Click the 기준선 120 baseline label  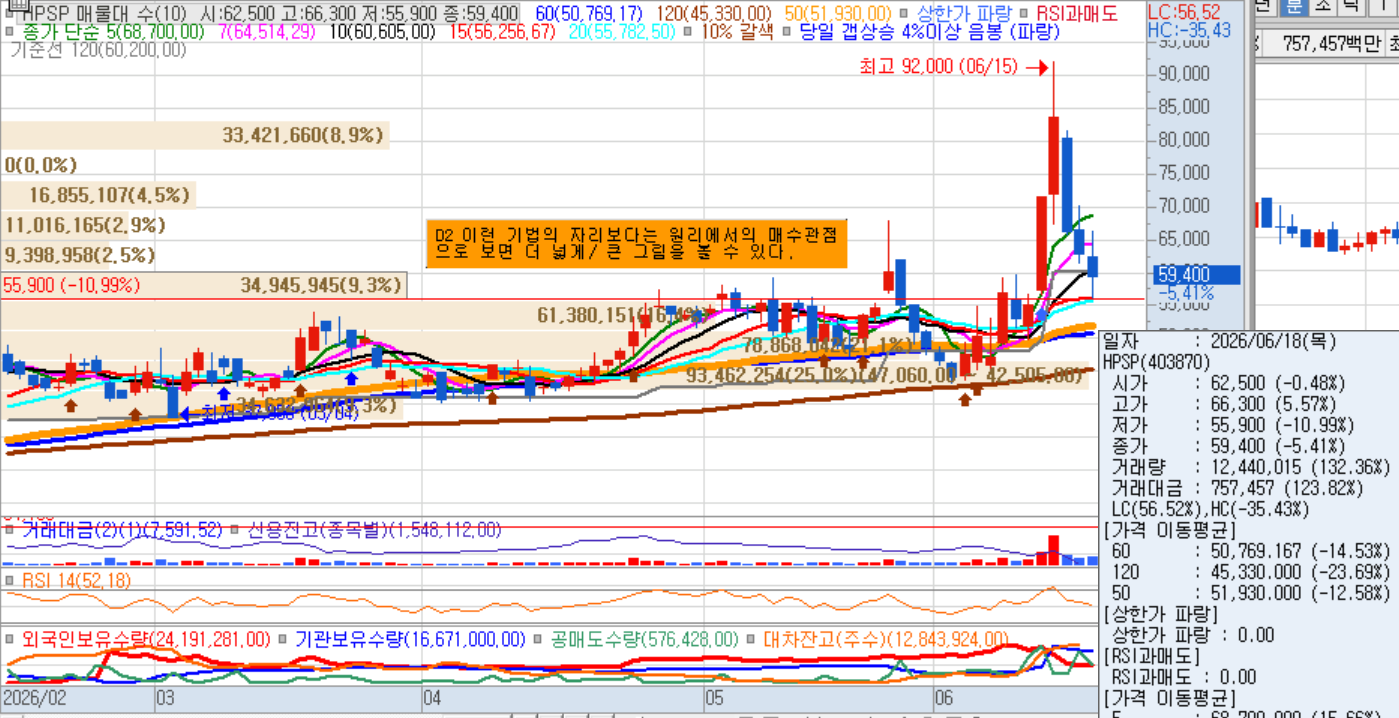98,49
